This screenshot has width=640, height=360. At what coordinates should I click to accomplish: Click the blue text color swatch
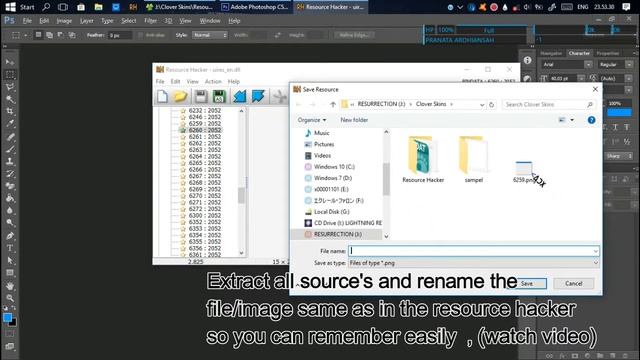pyautogui.click(x=619, y=113)
